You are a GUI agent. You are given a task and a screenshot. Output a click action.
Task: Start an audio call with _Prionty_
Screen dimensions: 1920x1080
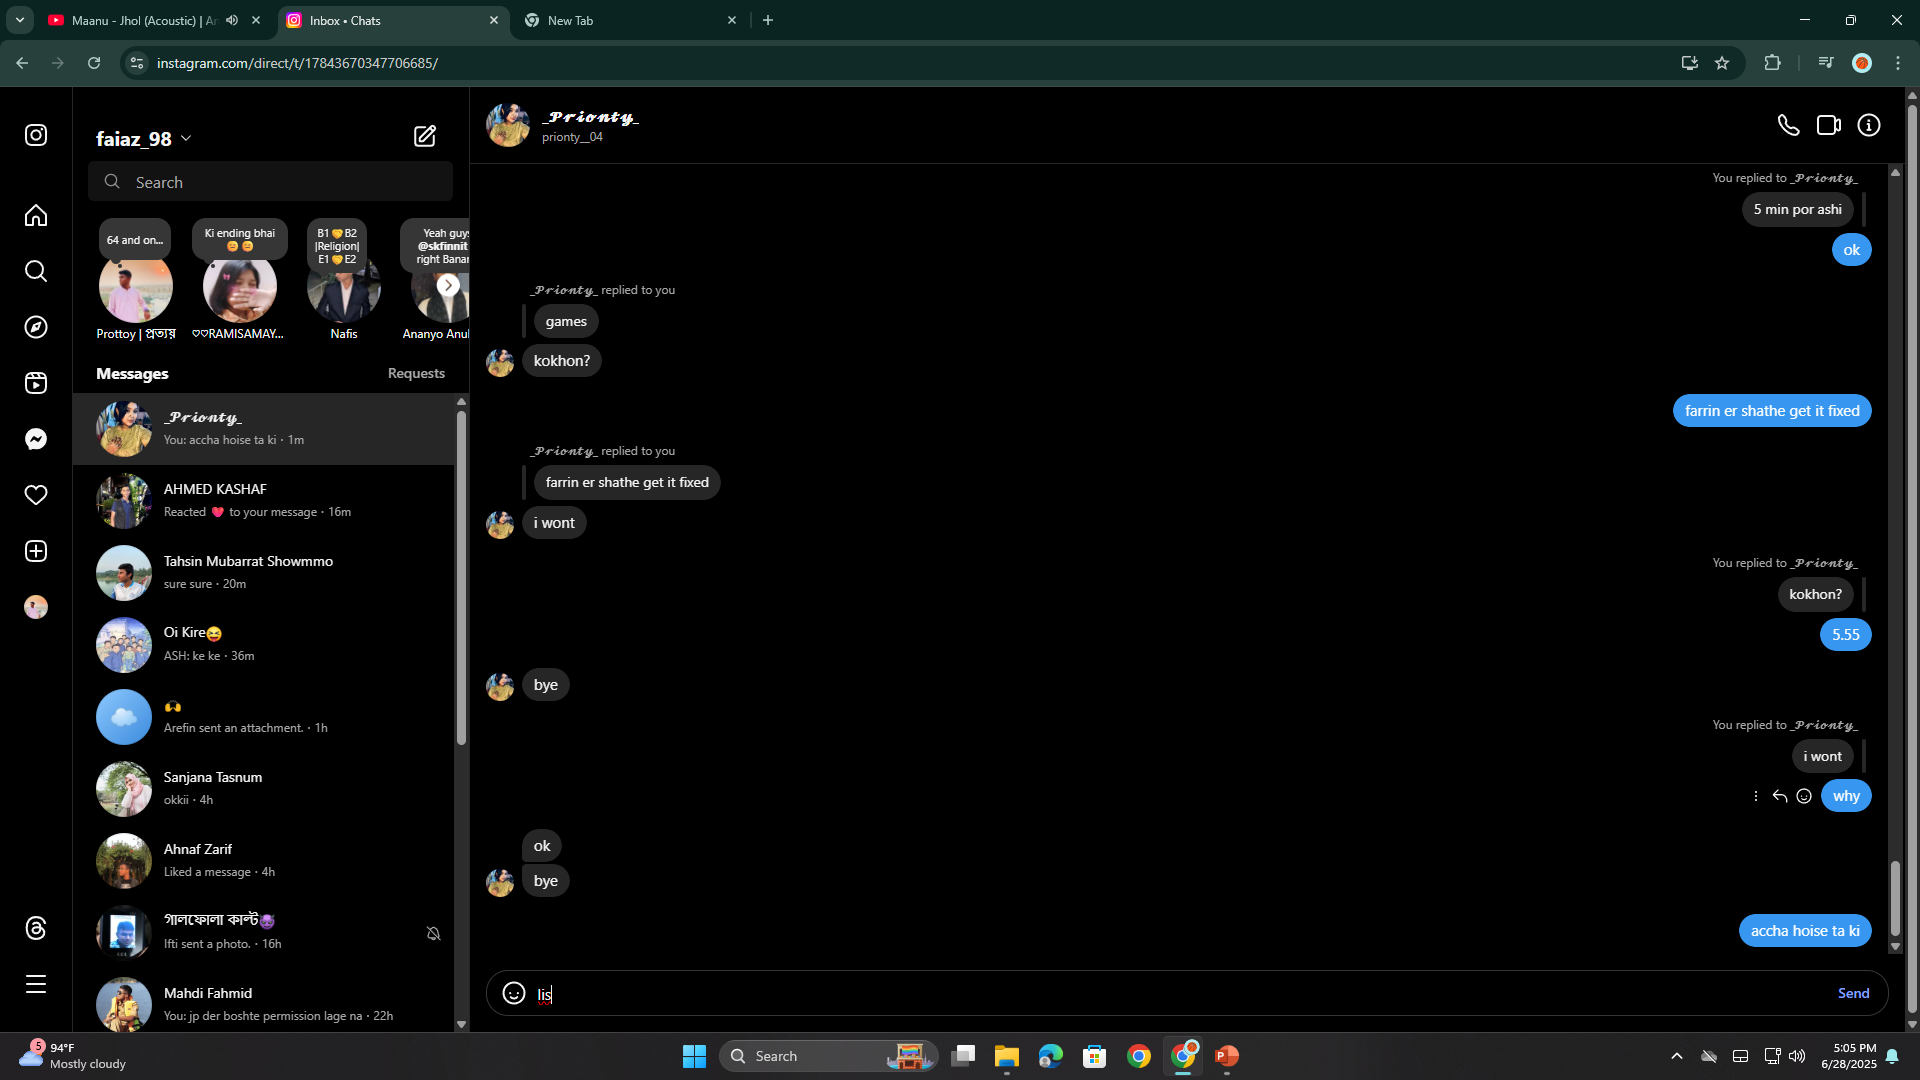click(x=1788, y=125)
